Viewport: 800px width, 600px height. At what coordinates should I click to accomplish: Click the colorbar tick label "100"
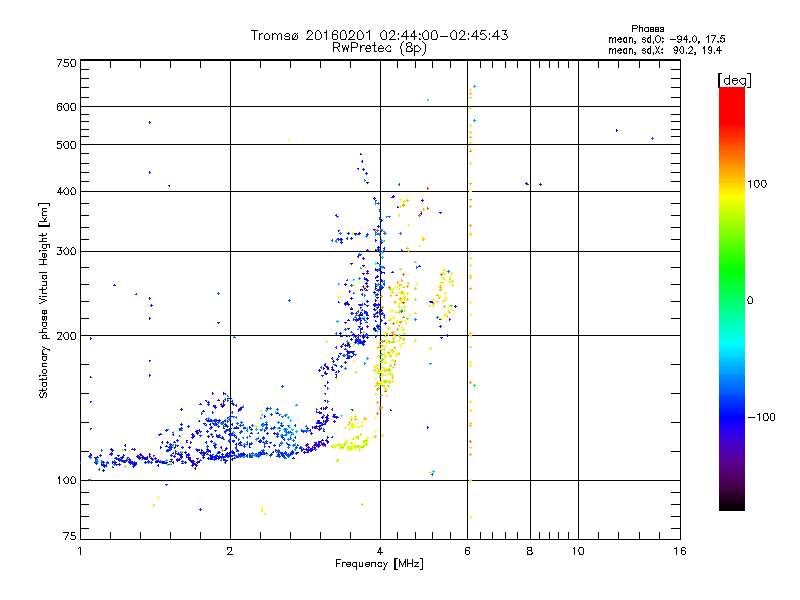[x=757, y=184]
